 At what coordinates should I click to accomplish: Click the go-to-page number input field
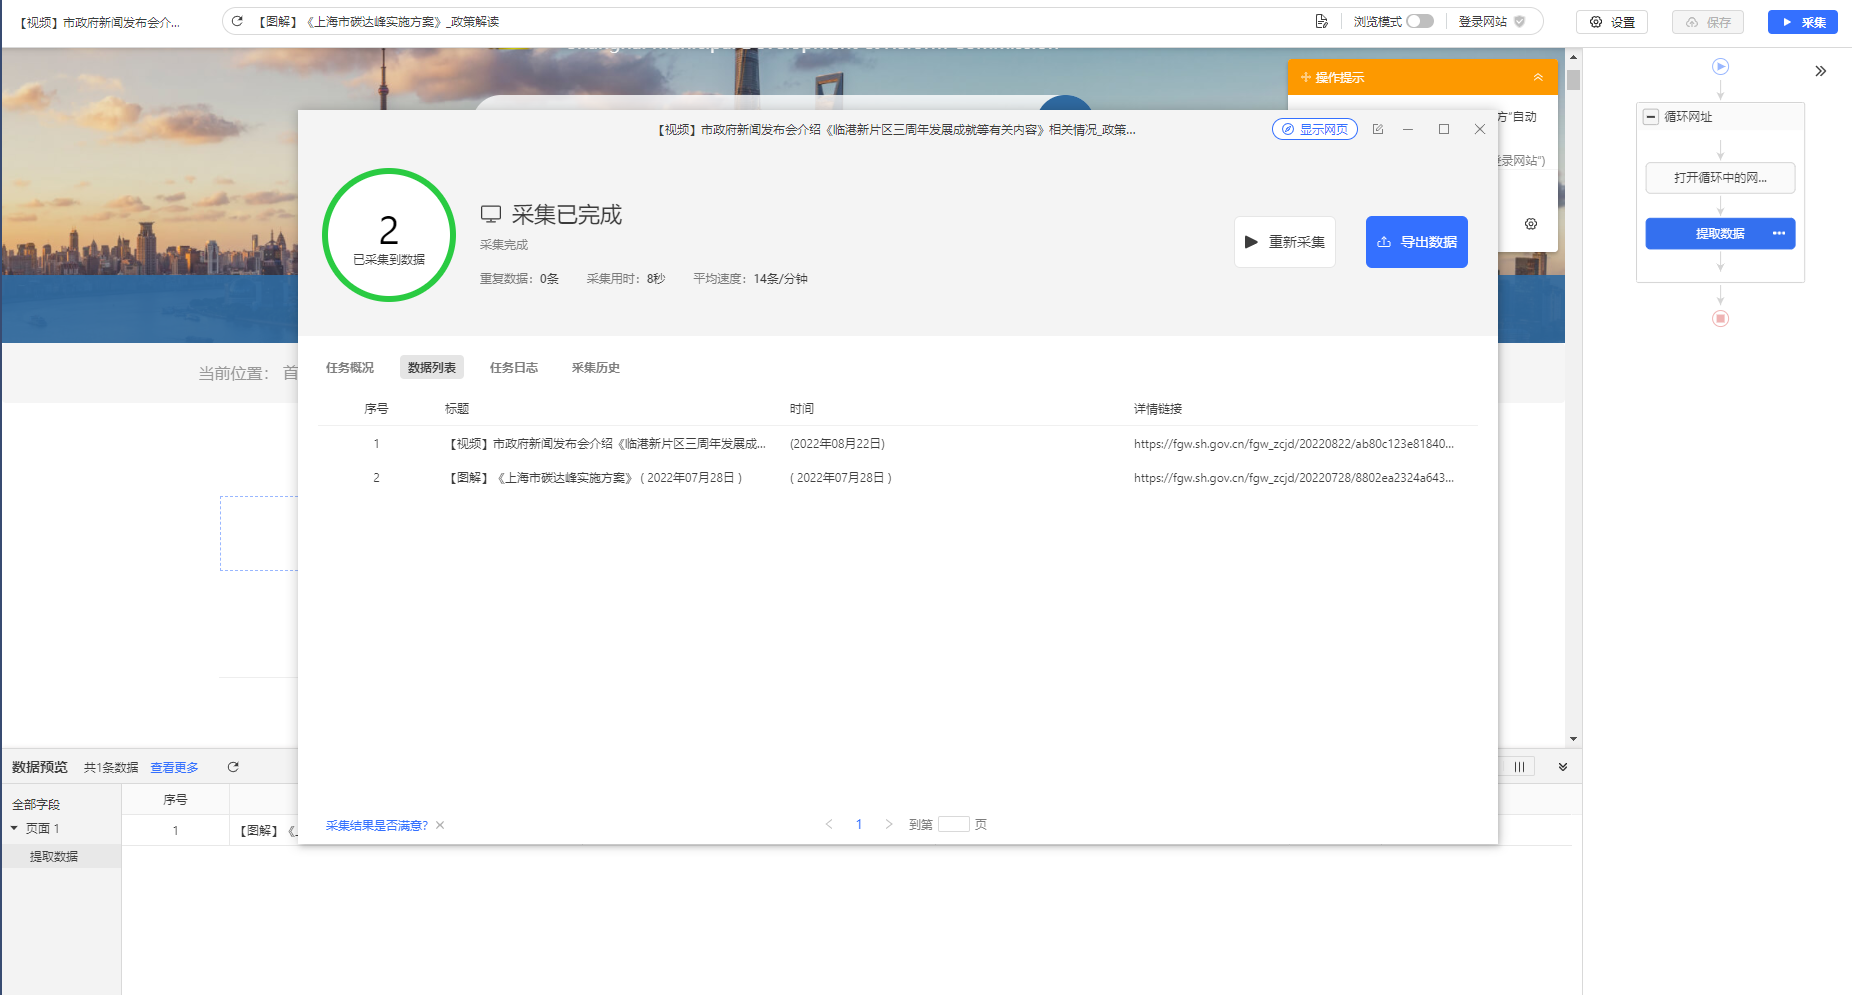(954, 824)
